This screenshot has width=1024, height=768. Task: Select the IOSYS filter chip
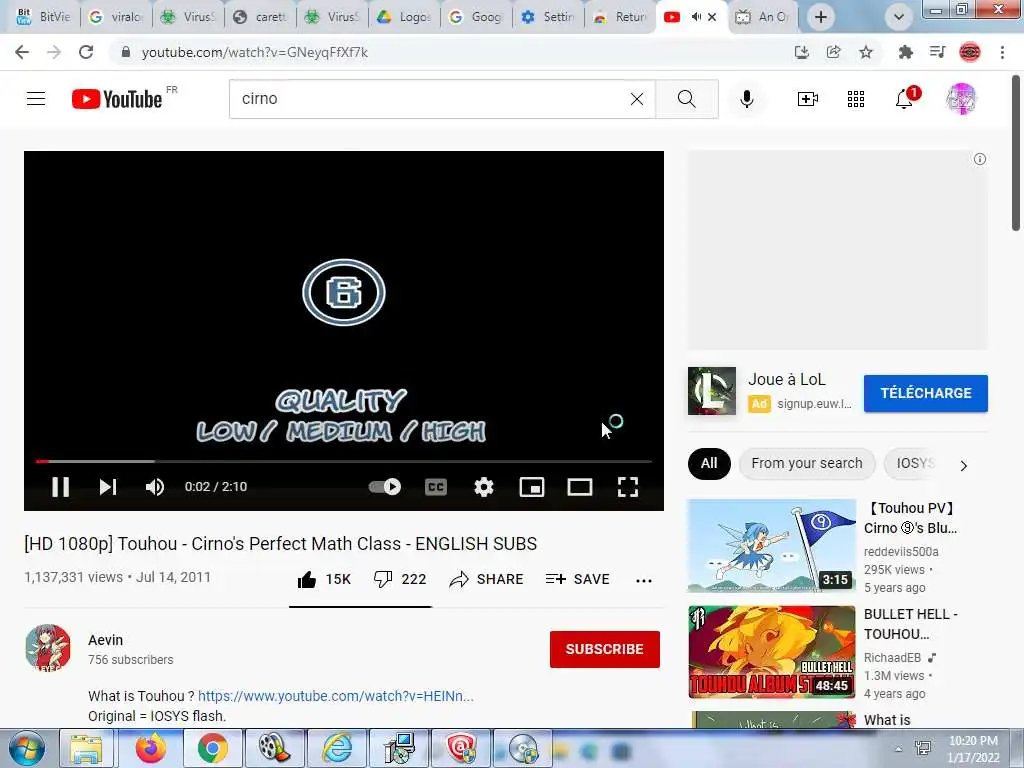[x=915, y=464]
